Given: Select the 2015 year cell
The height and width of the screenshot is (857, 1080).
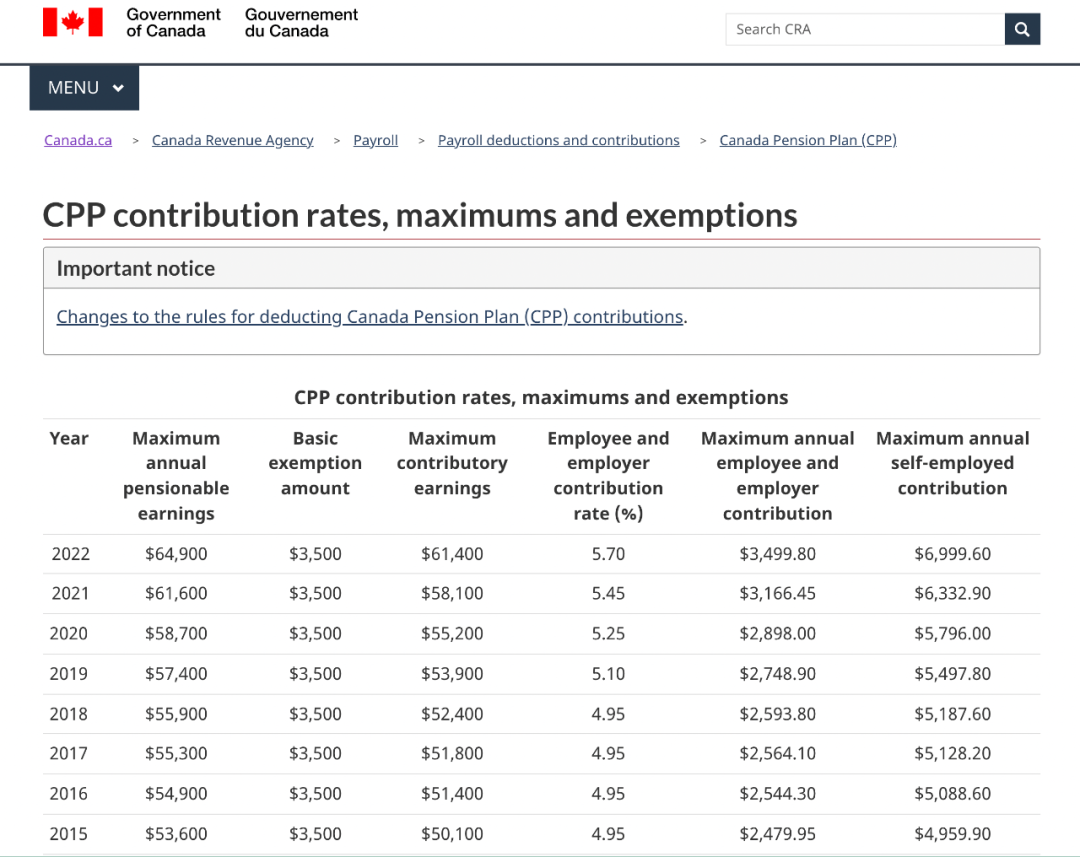Looking at the screenshot, I should point(69,834).
